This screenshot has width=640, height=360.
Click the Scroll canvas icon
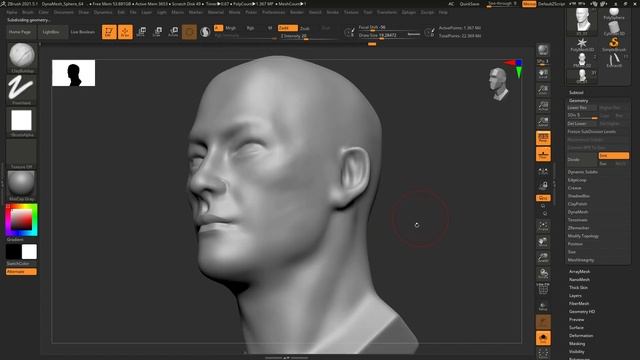coord(543,74)
